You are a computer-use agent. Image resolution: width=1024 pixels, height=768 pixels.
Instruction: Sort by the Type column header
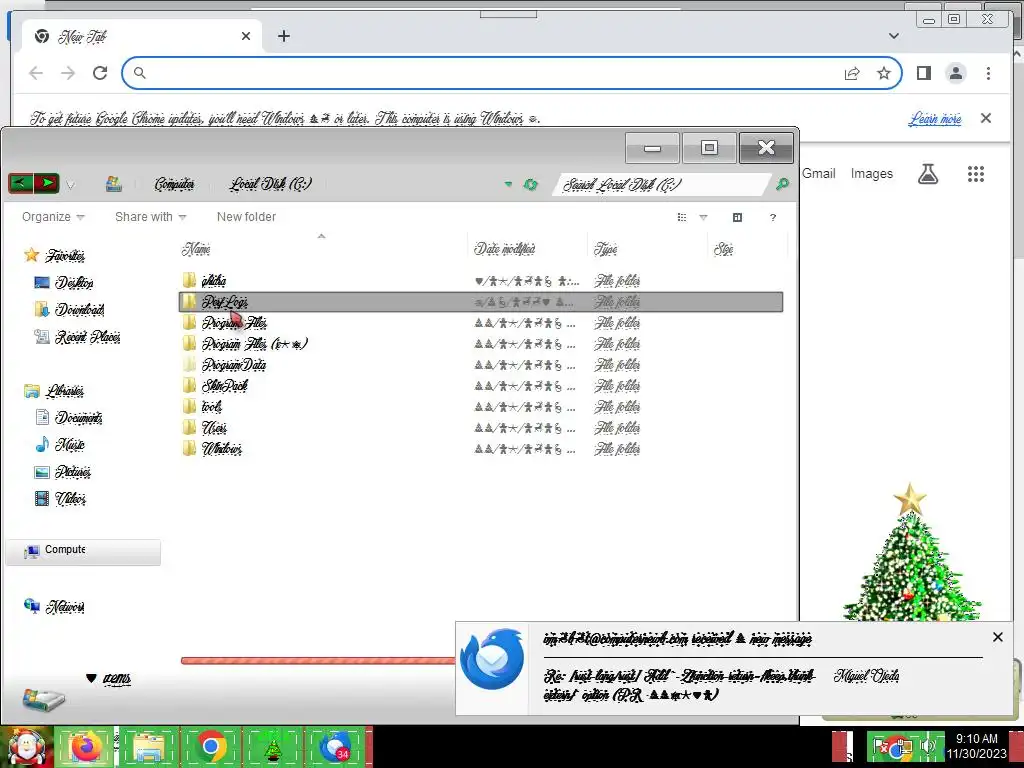pos(647,249)
